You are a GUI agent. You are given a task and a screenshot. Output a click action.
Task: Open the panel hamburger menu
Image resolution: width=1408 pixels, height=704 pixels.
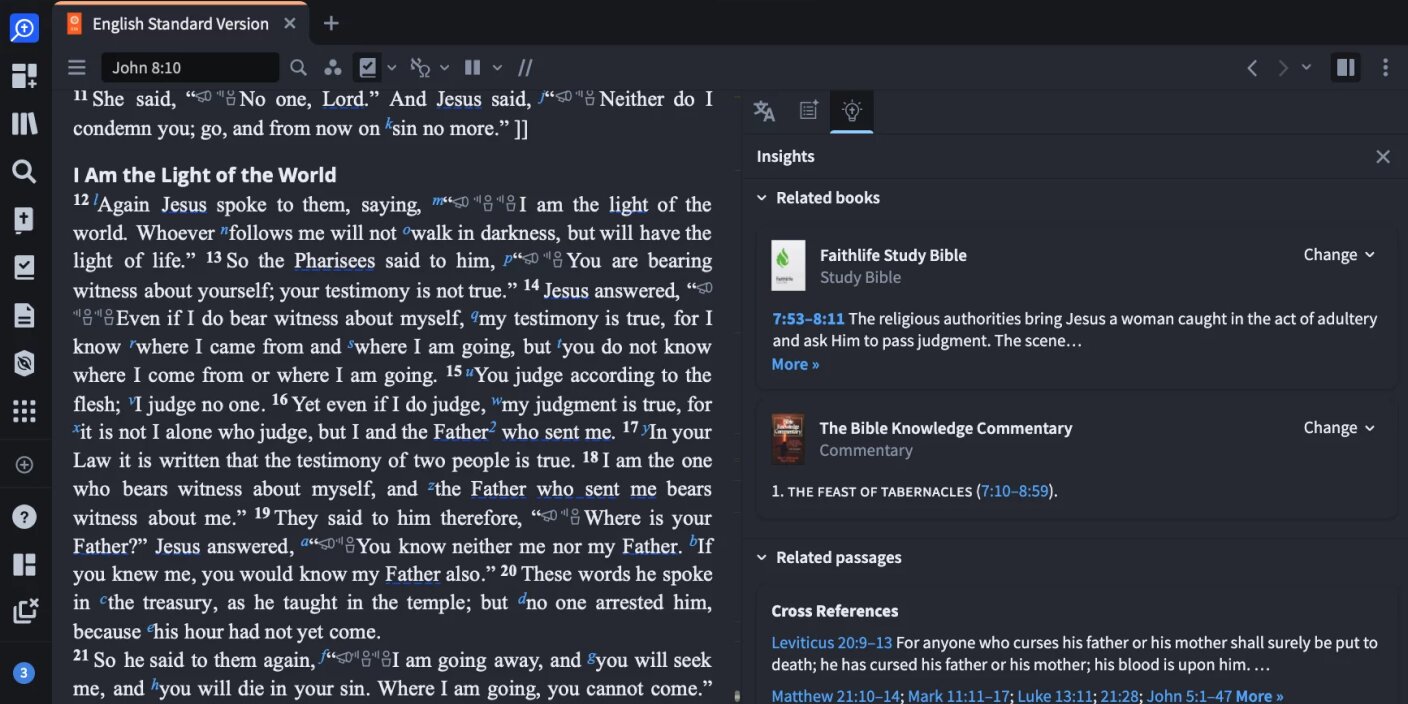click(77, 68)
